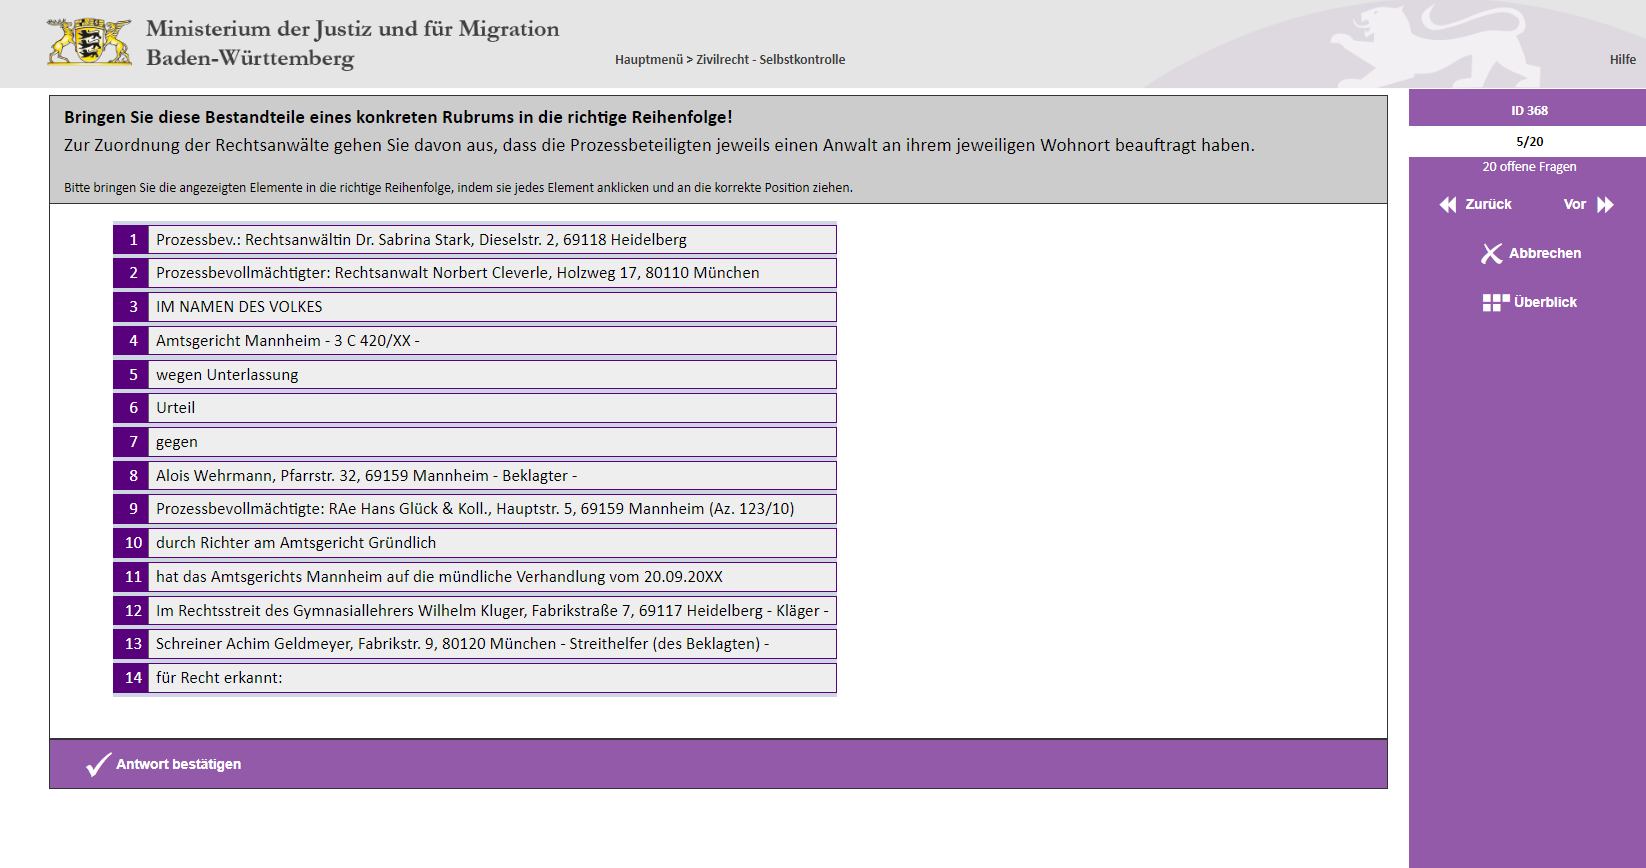Click the checkmark icon to confirm answer
1646x868 pixels.
click(98, 765)
